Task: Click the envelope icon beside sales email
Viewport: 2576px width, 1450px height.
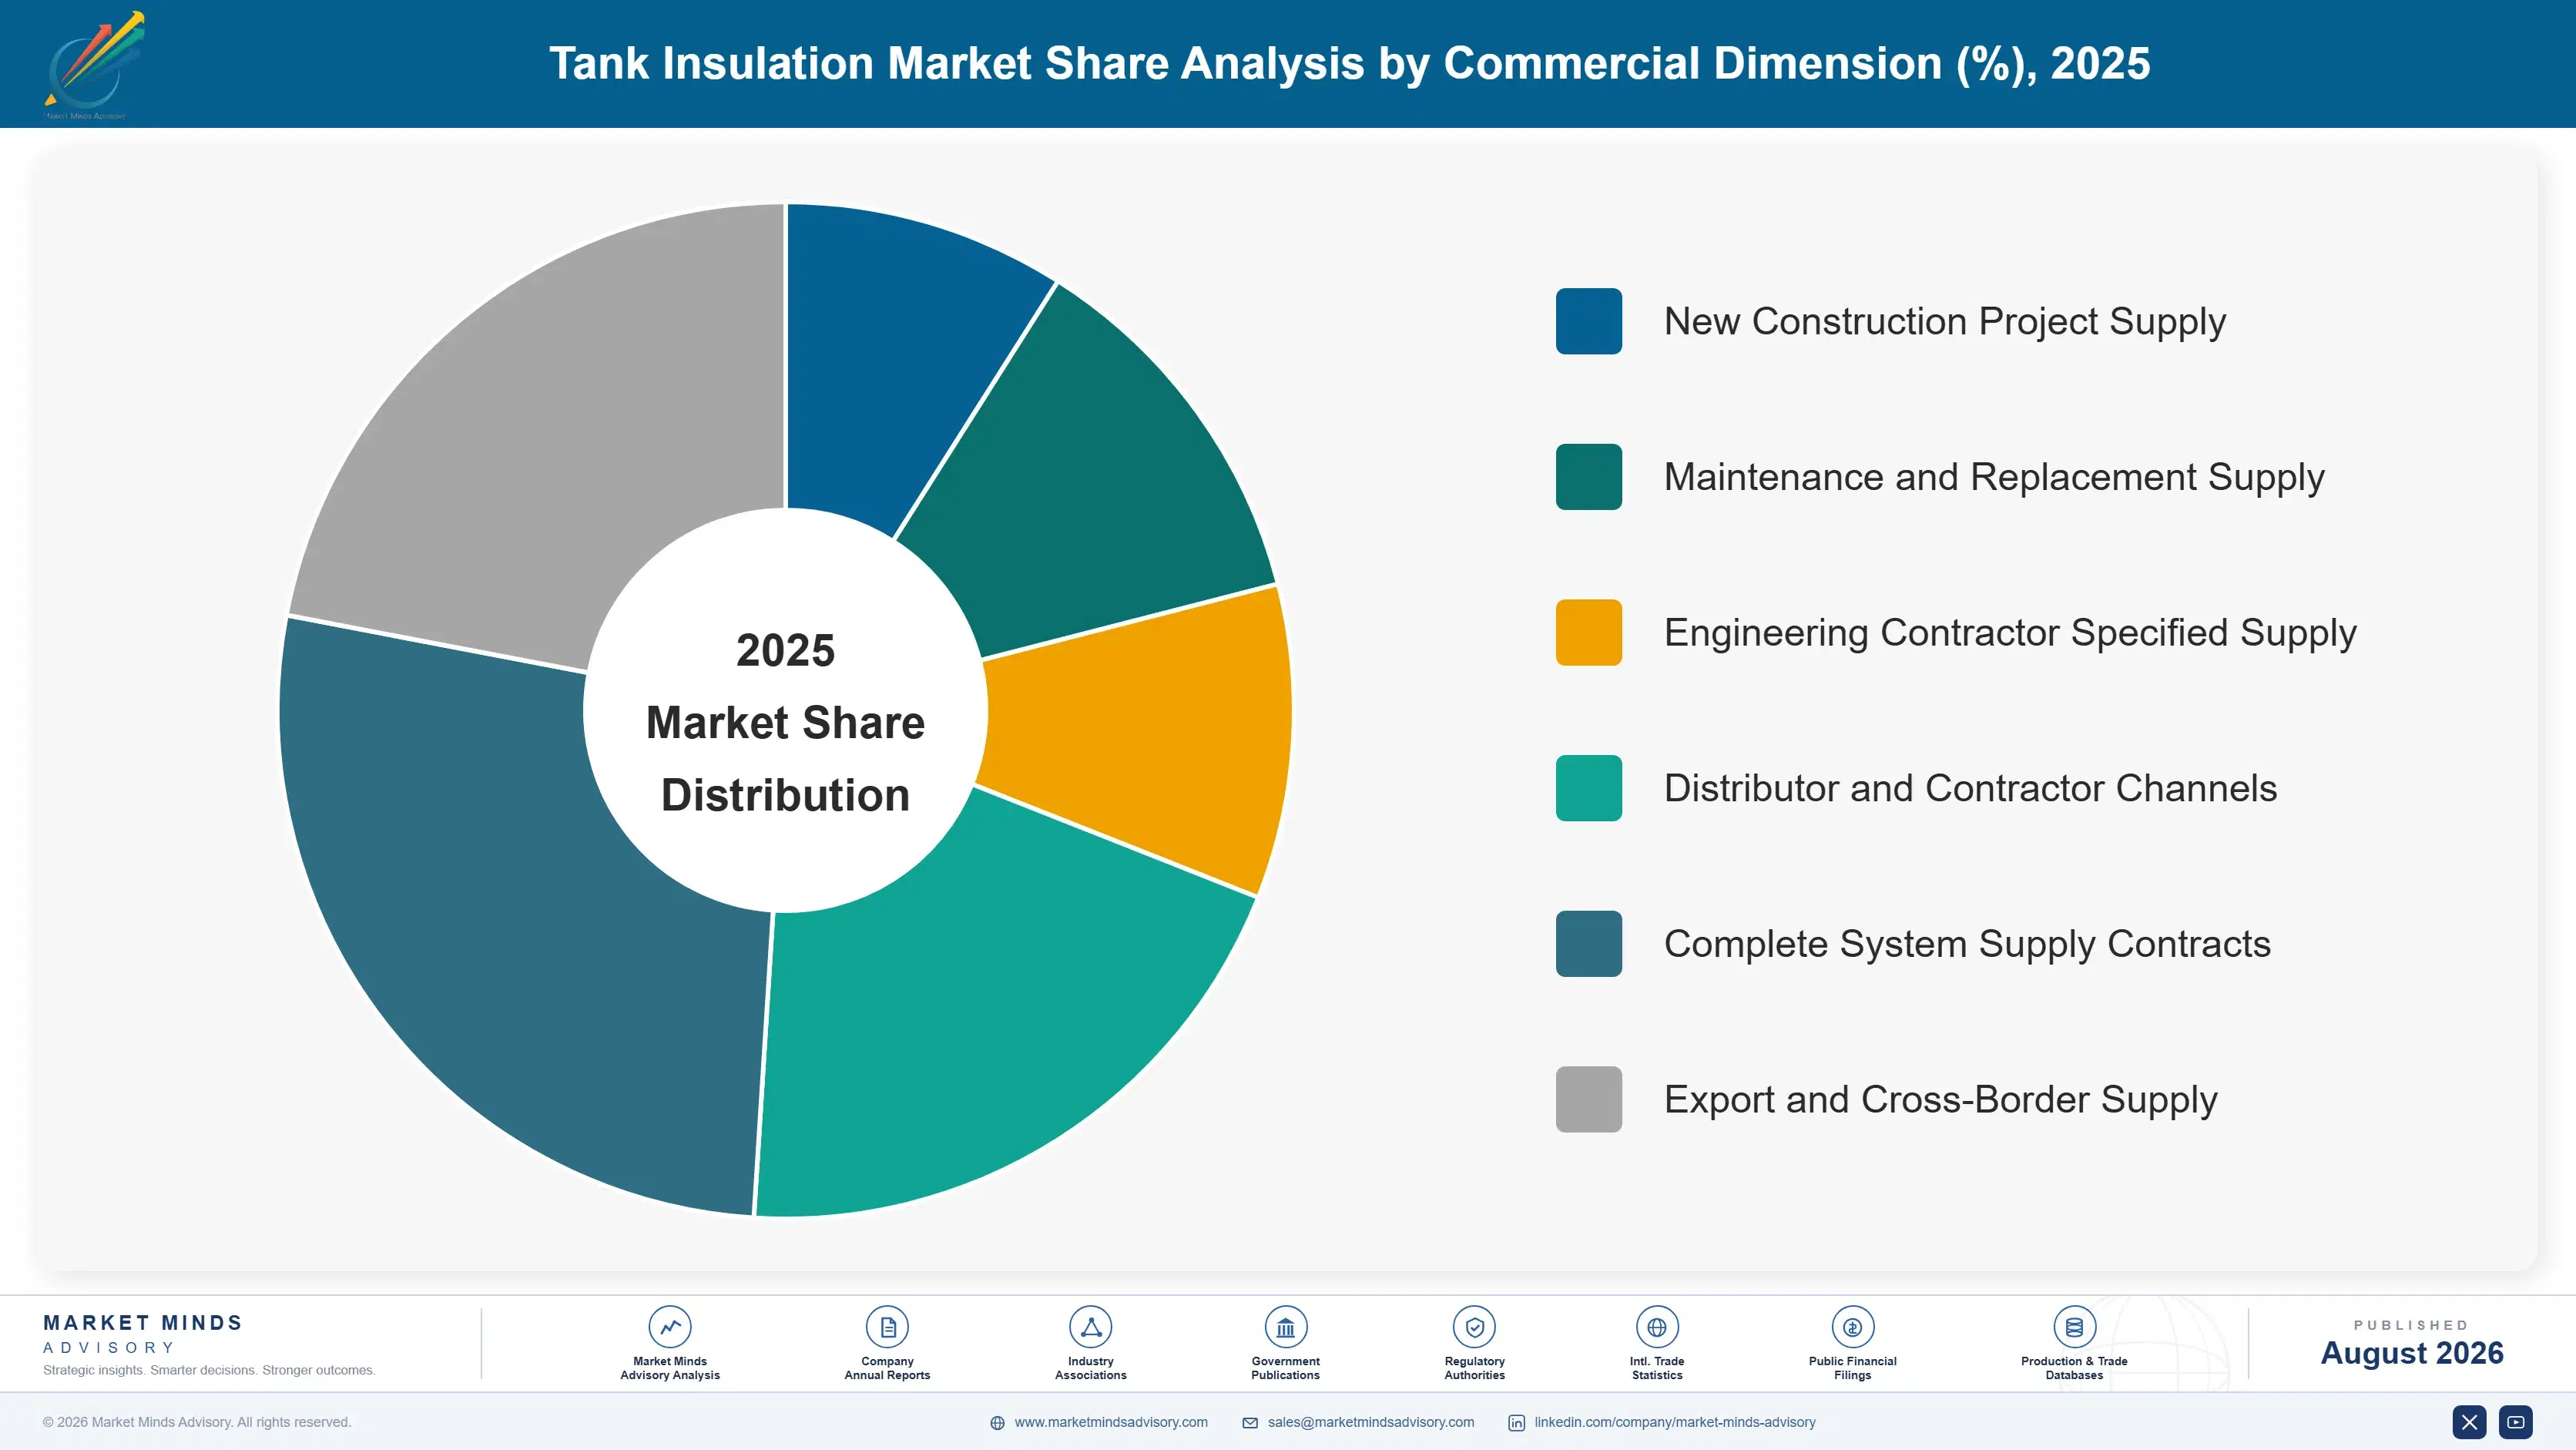Action: coord(1250,1423)
